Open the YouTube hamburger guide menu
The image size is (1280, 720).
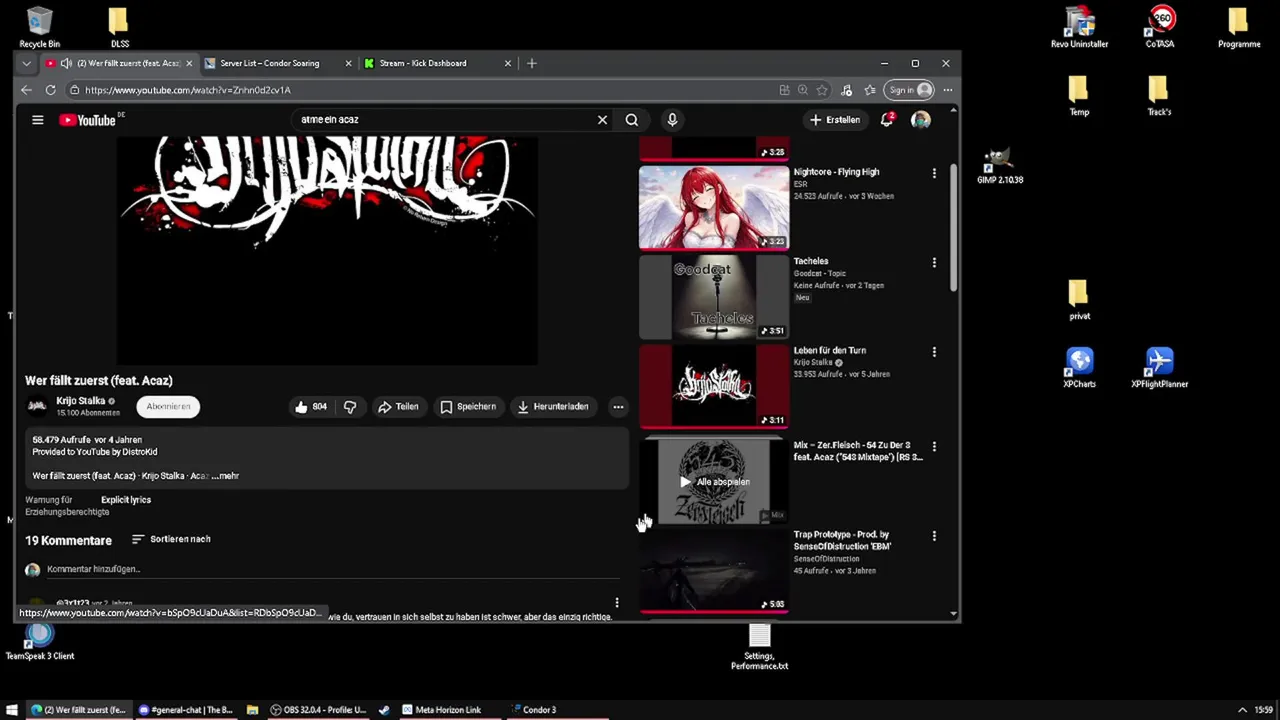tap(37, 120)
